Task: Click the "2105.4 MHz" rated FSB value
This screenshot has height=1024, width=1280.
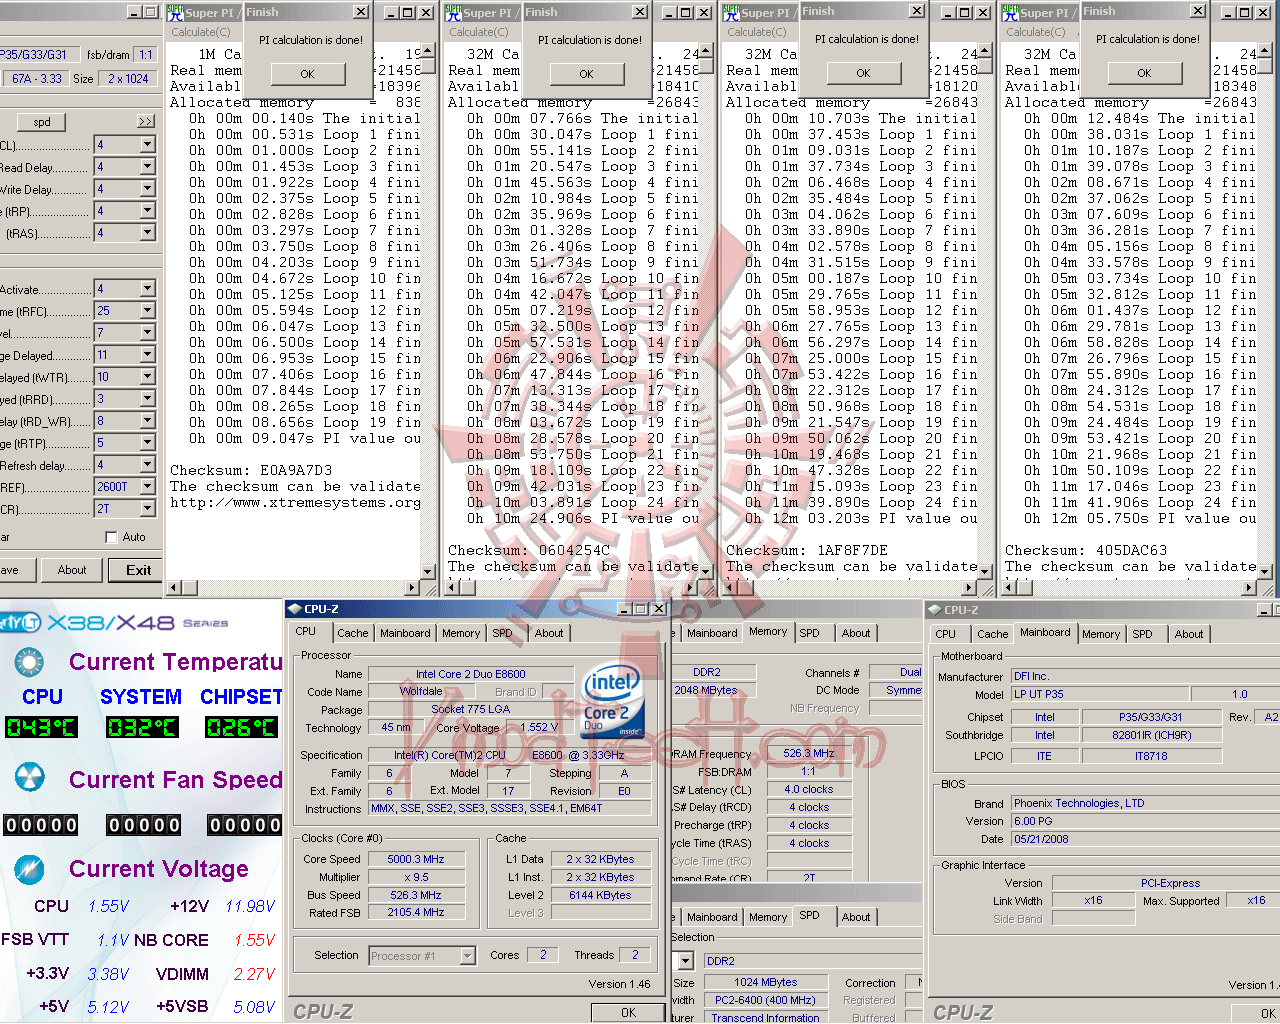Action: click(x=416, y=912)
